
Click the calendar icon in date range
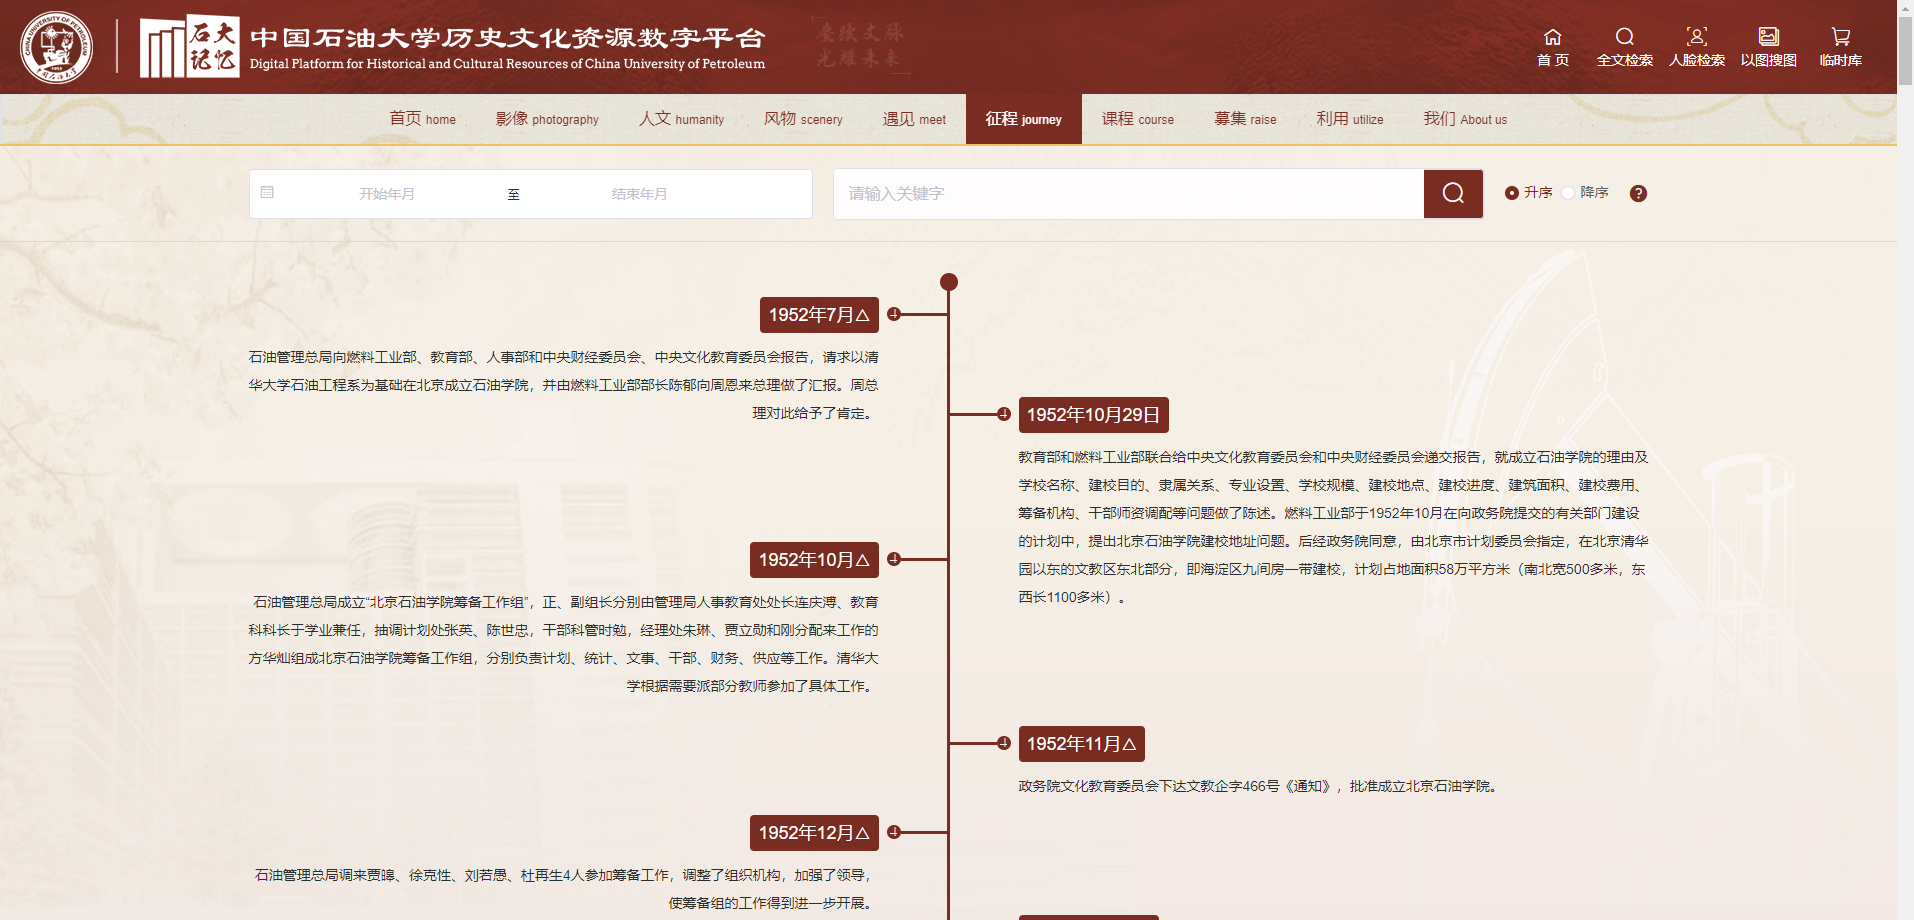click(267, 192)
